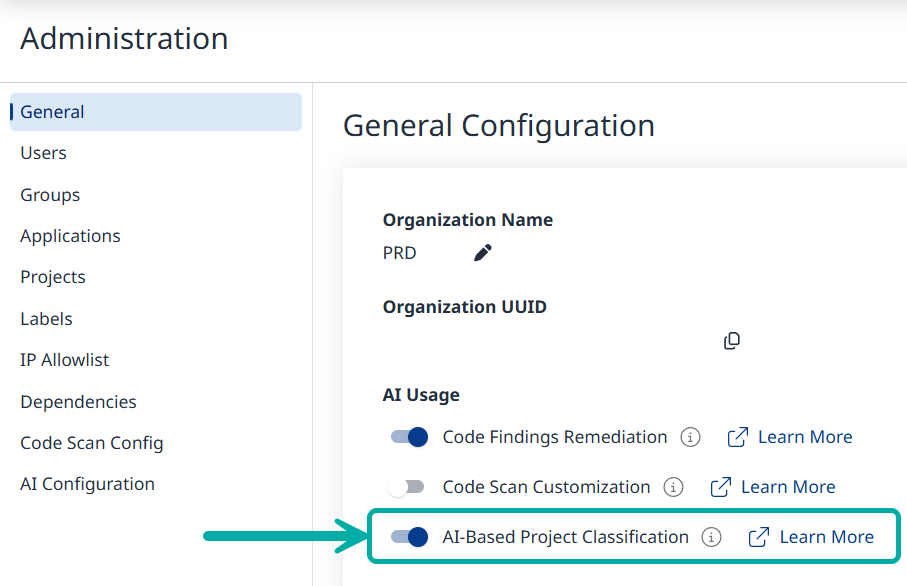Image resolution: width=907 pixels, height=586 pixels.
Task: Go to Groups in the sidebar
Action: [x=50, y=195]
